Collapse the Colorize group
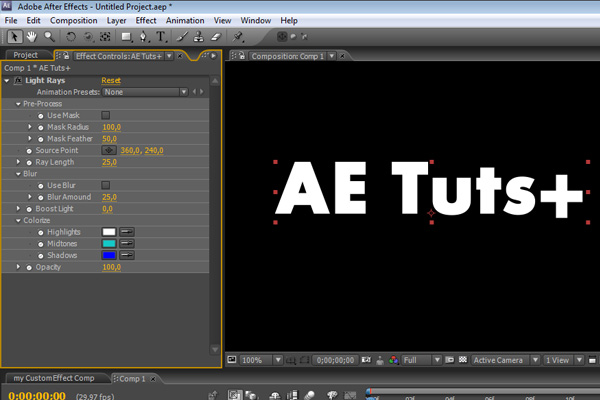 pos(18,220)
